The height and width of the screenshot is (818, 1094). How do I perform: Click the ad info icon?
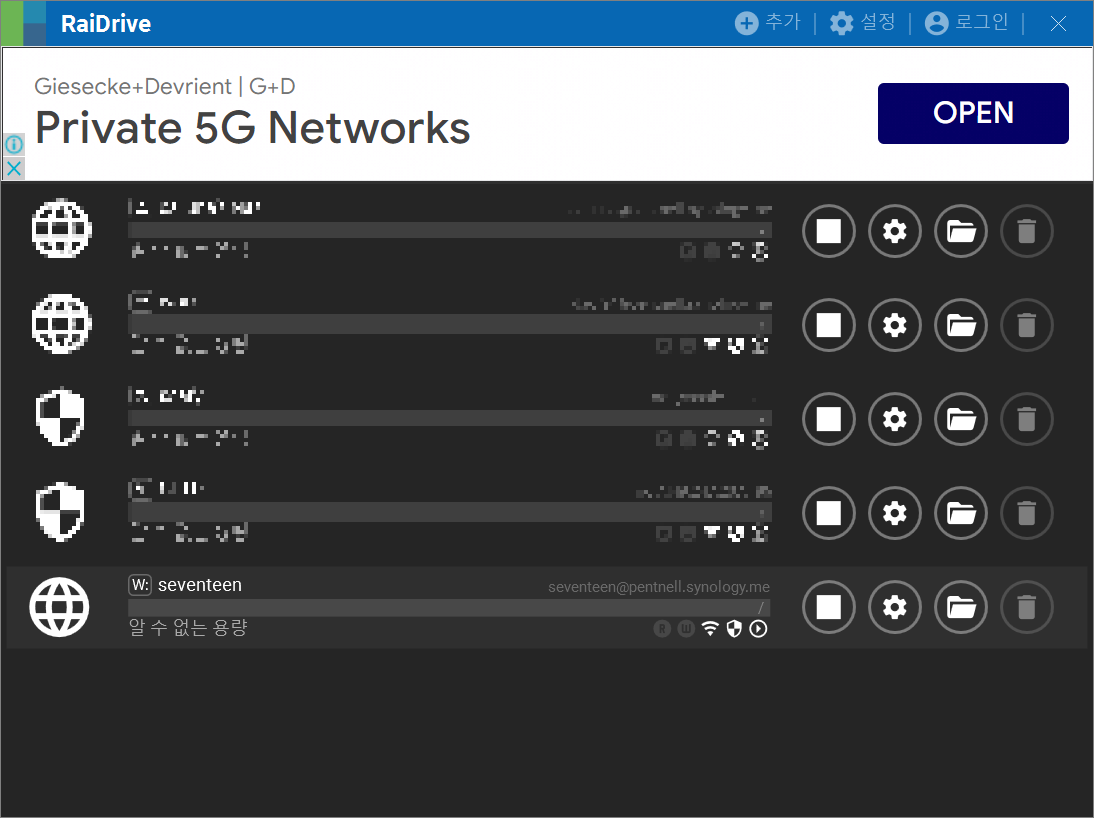(x=14, y=144)
